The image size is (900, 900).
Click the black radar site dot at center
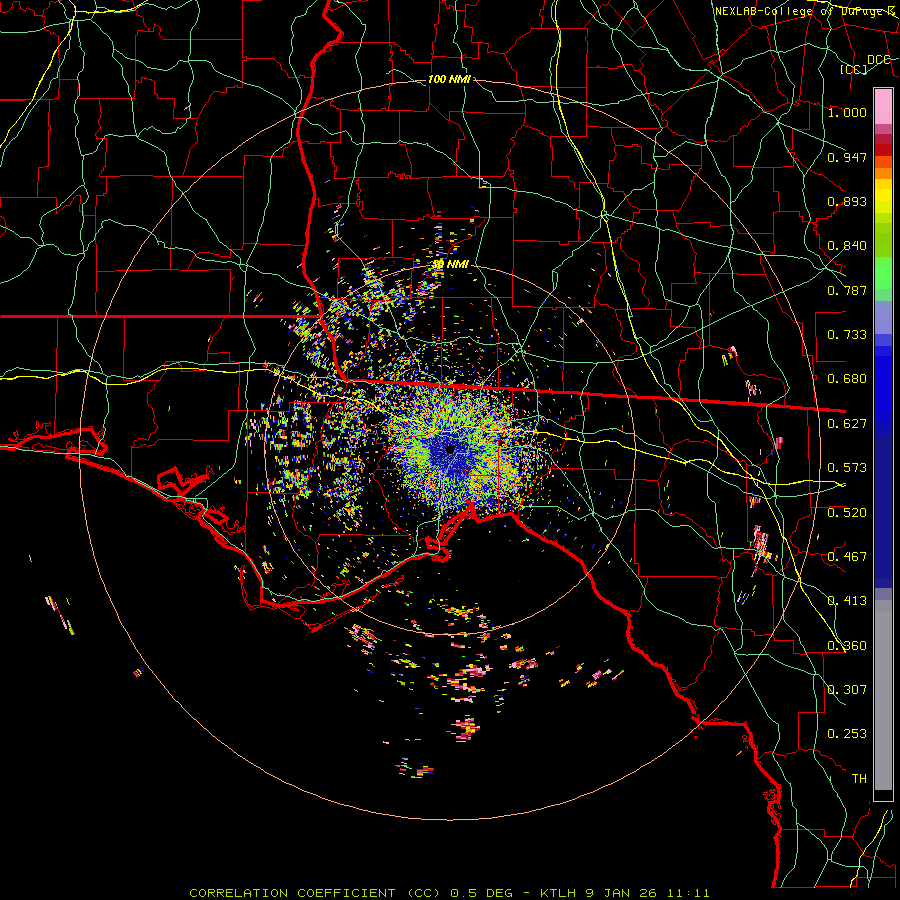451,449
